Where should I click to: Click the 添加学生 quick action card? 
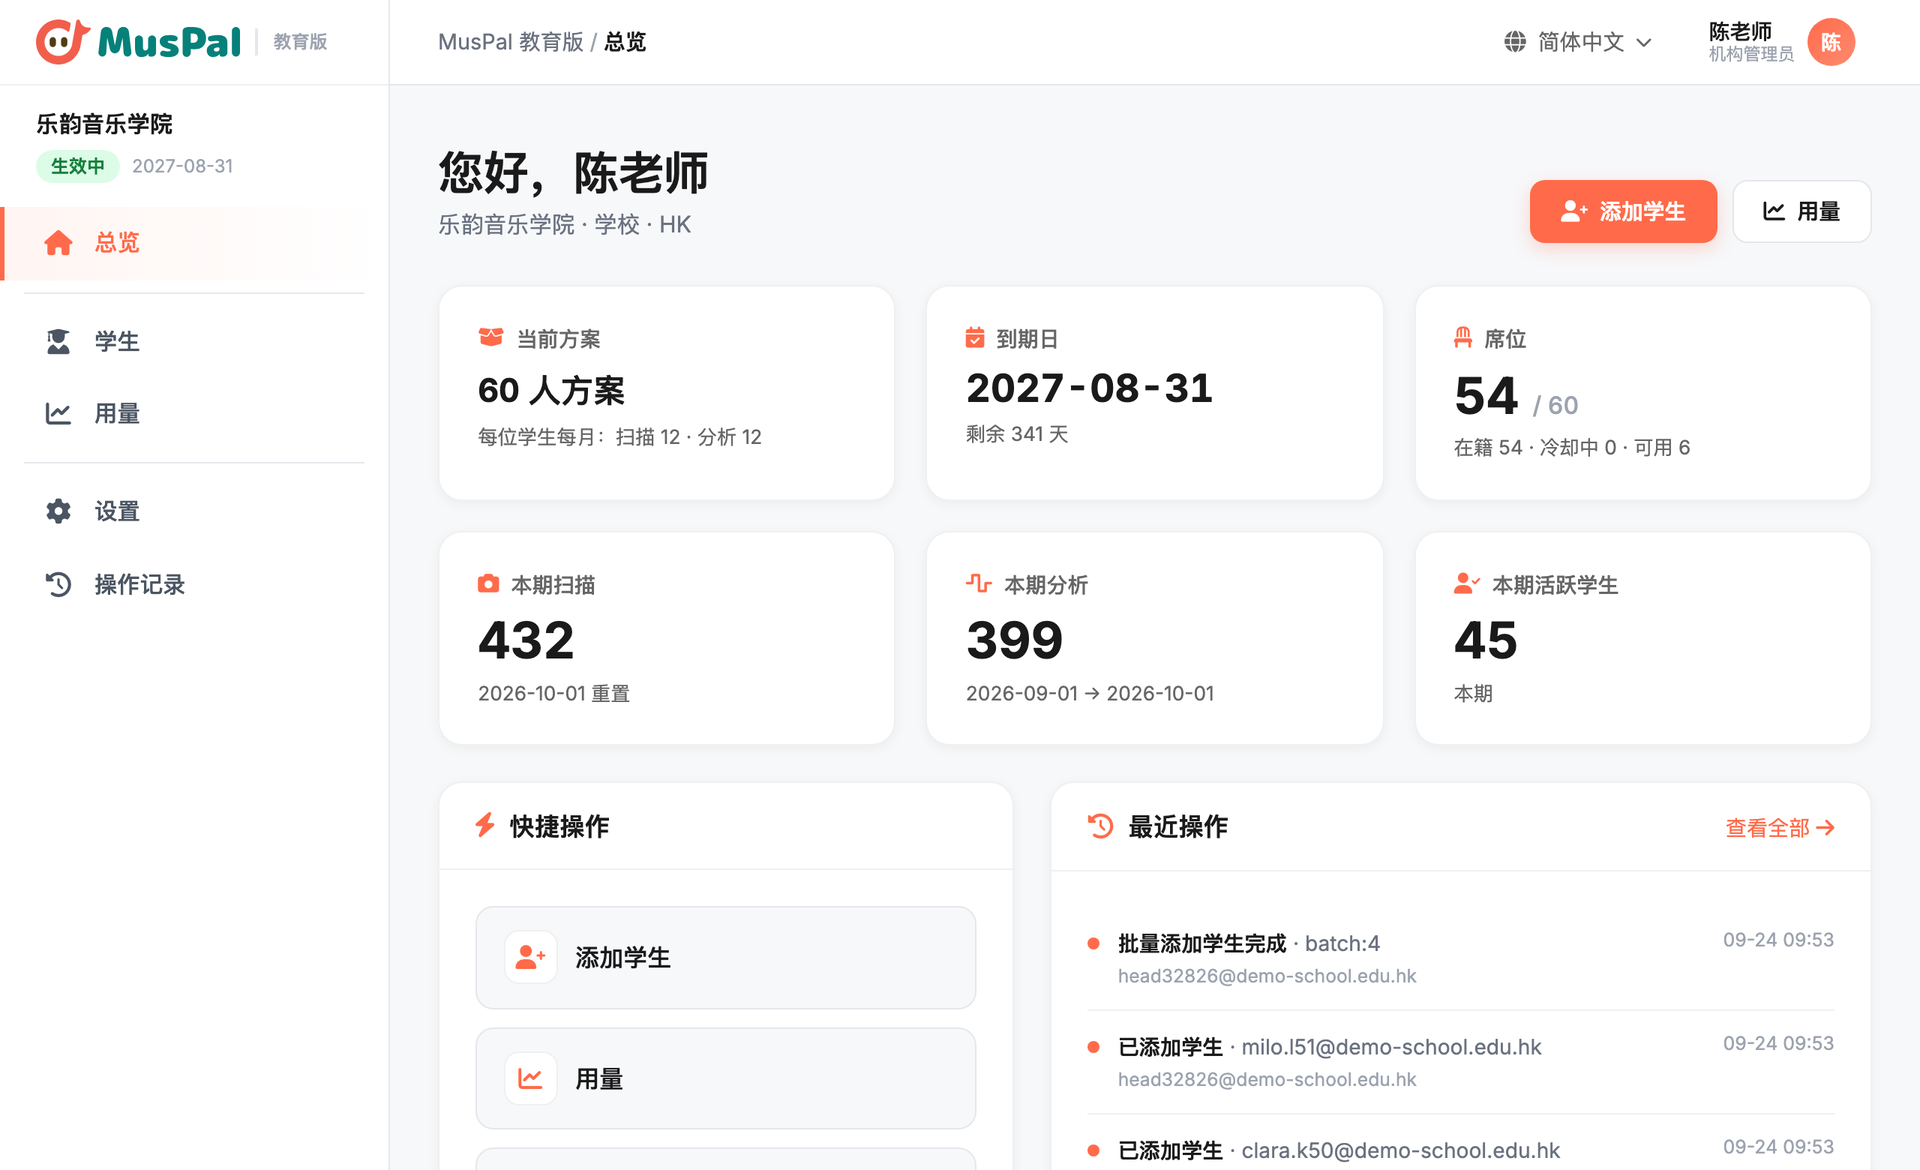coord(726,957)
